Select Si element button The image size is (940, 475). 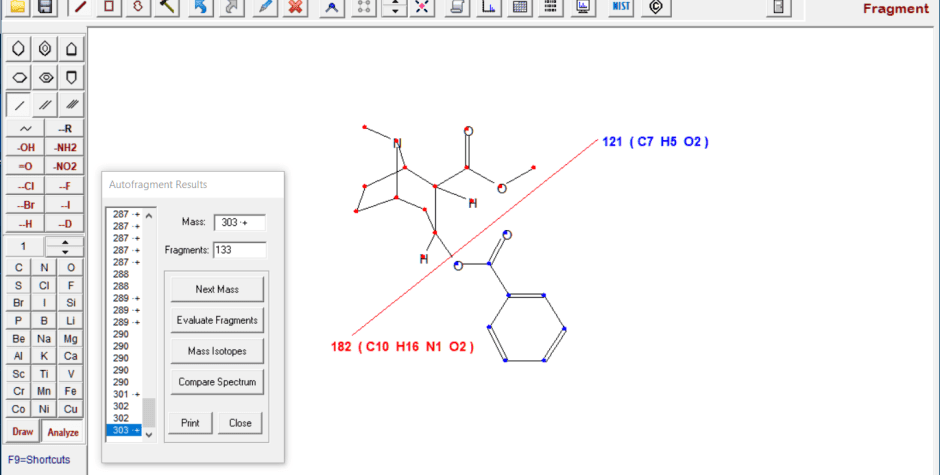[x=71, y=303]
